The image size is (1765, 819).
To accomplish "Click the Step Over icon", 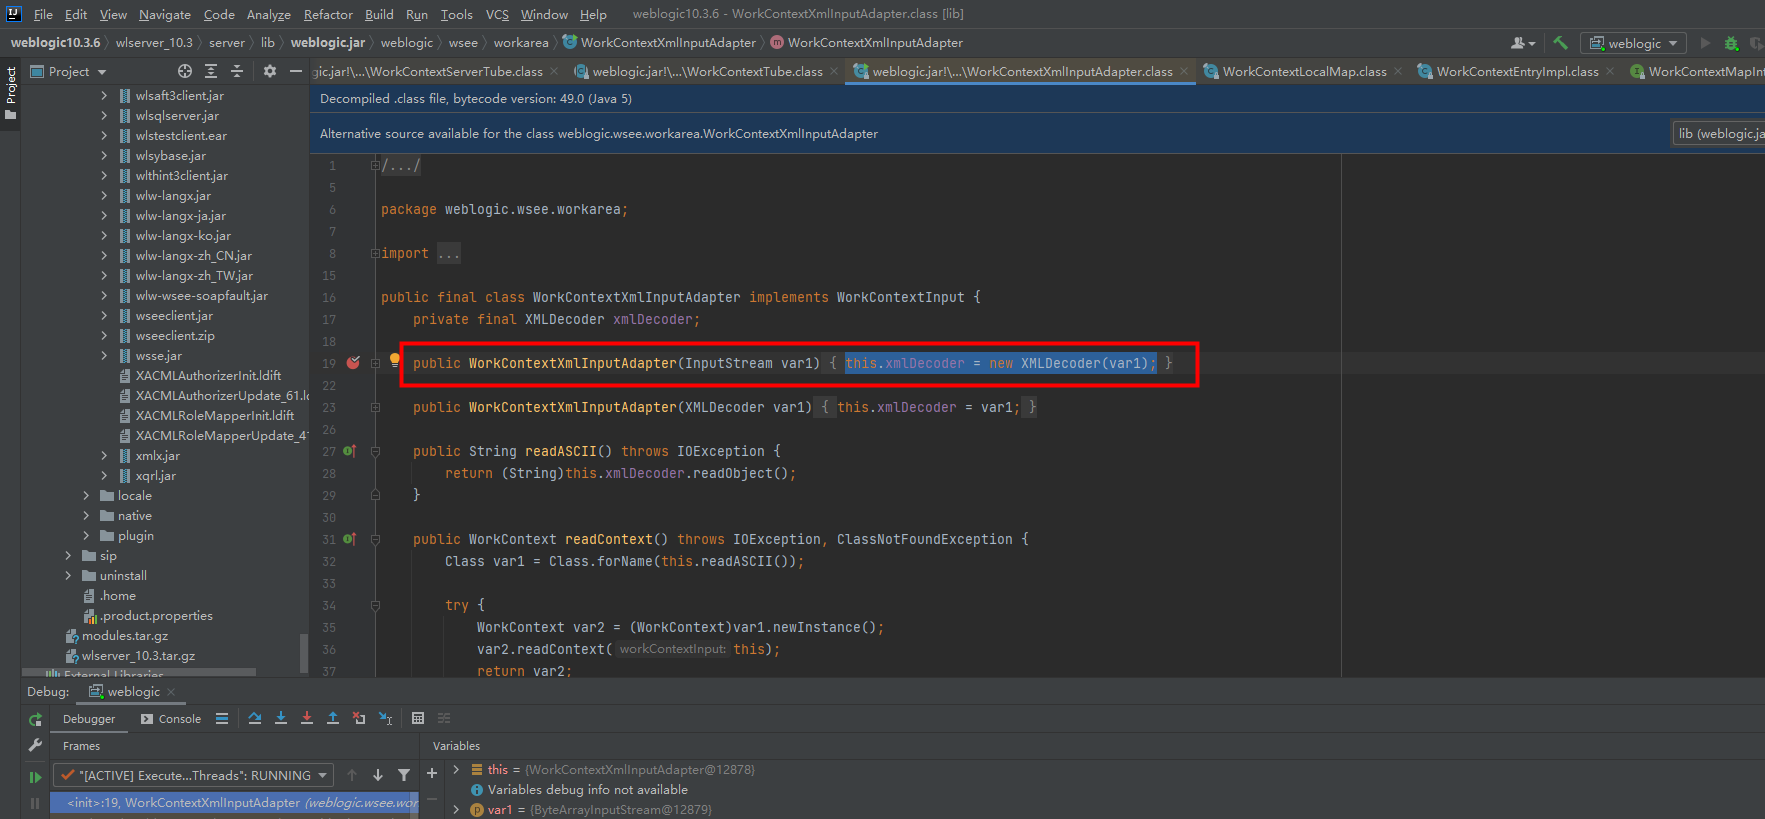I will pyautogui.click(x=255, y=718).
